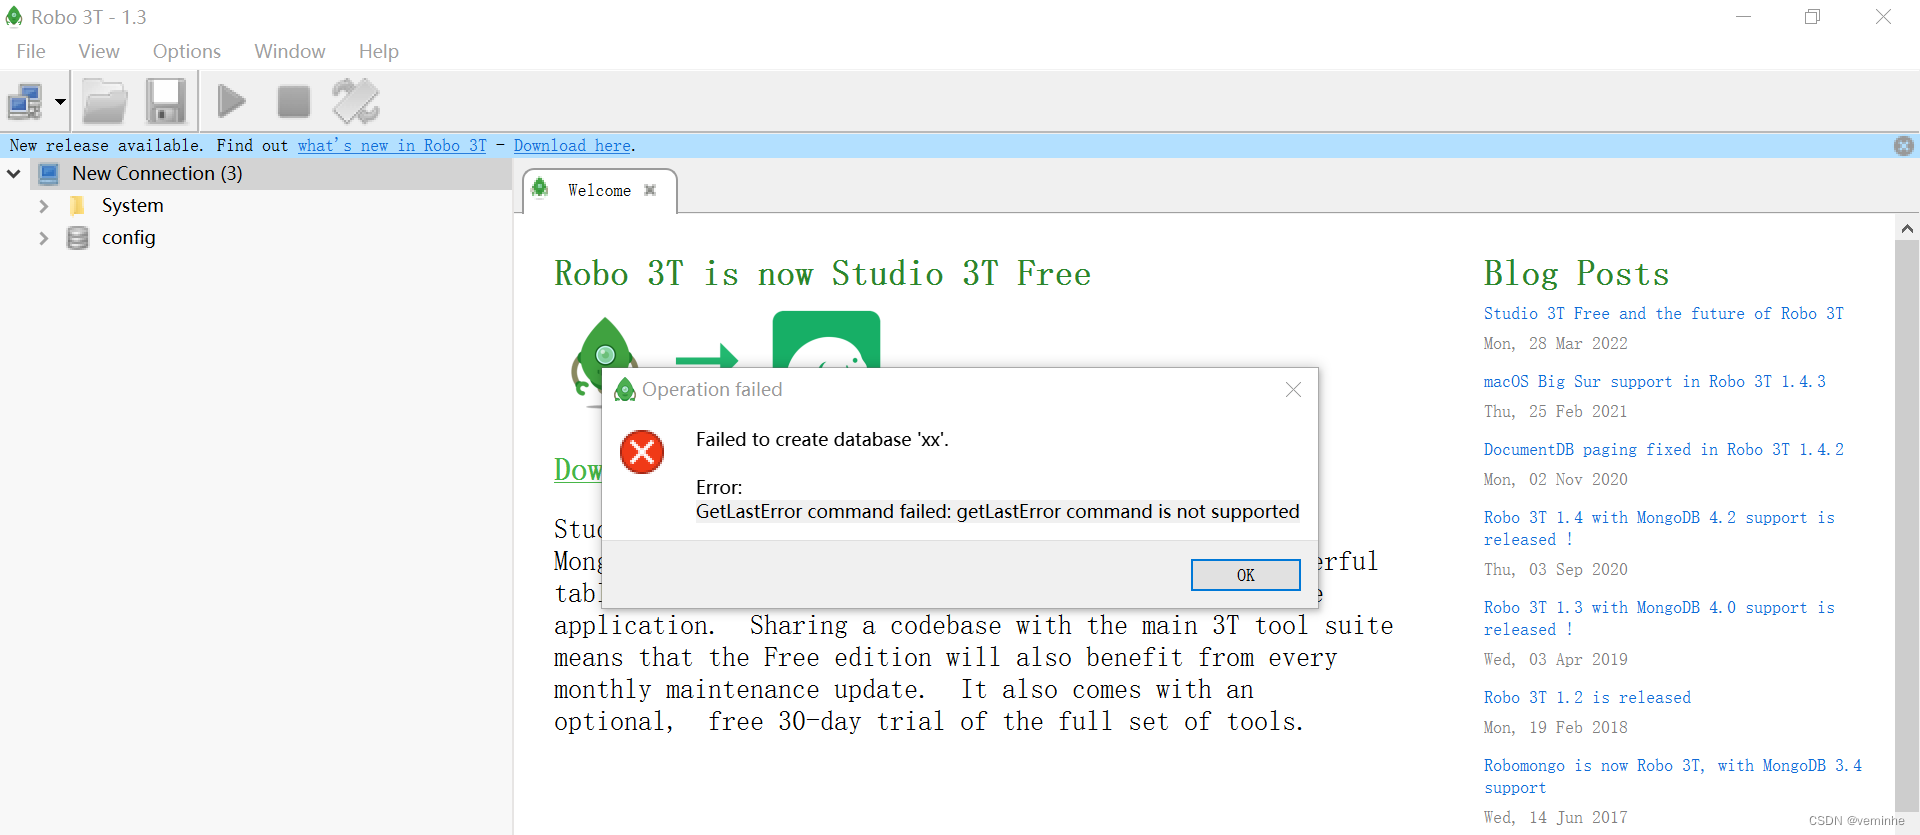Click the System folder icon

click(x=77, y=206)
